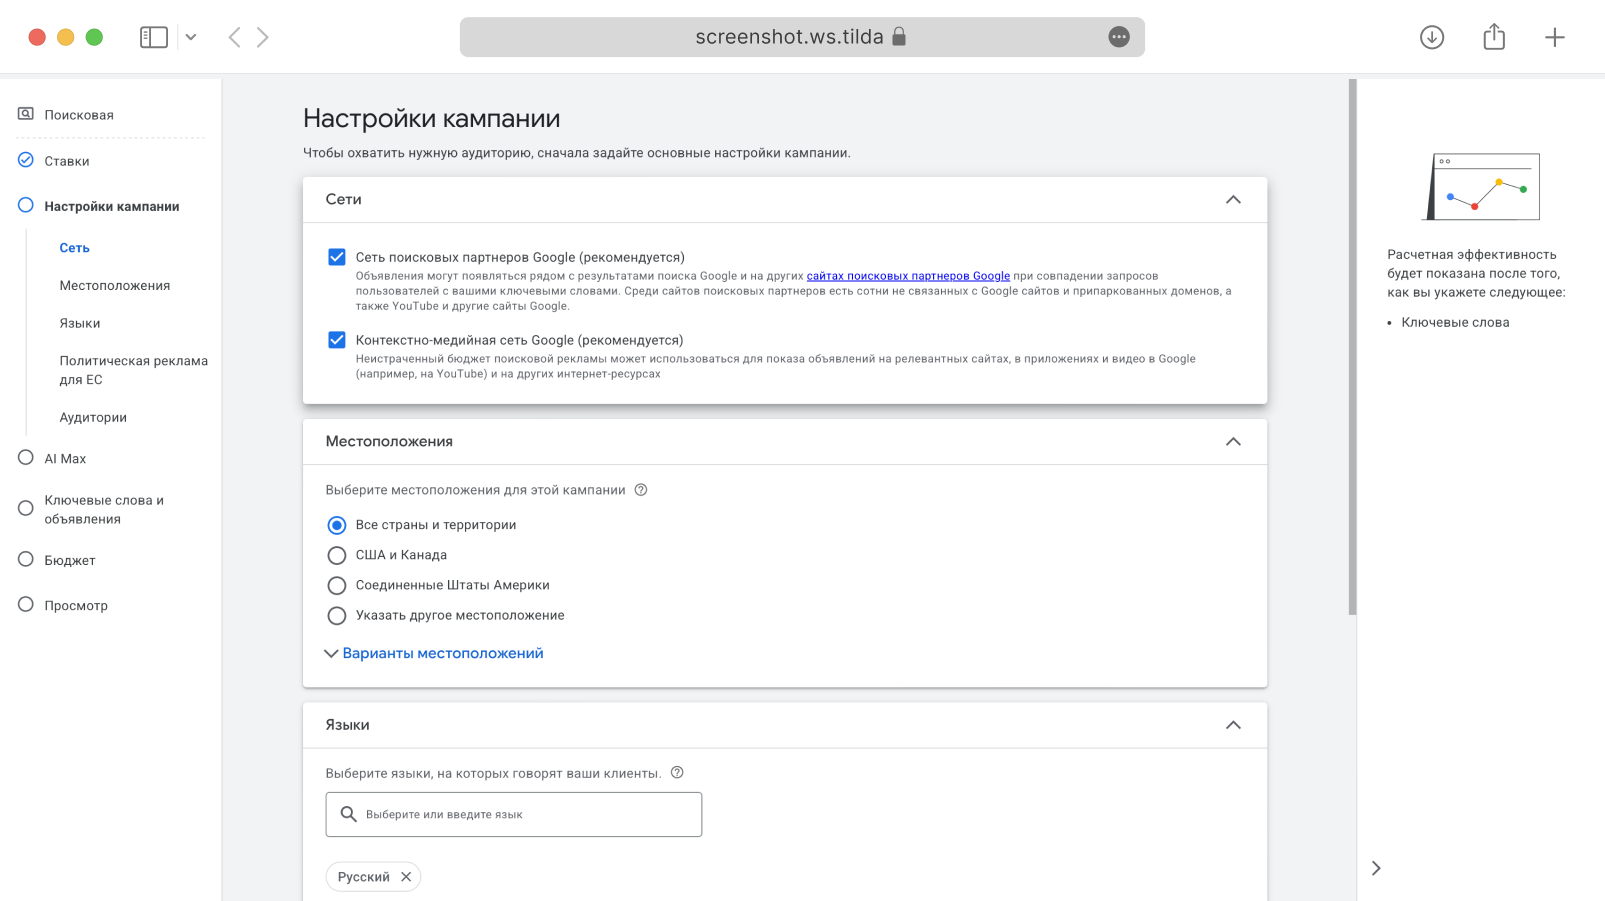Select the США и Канада radio option

tap(337, 555)
